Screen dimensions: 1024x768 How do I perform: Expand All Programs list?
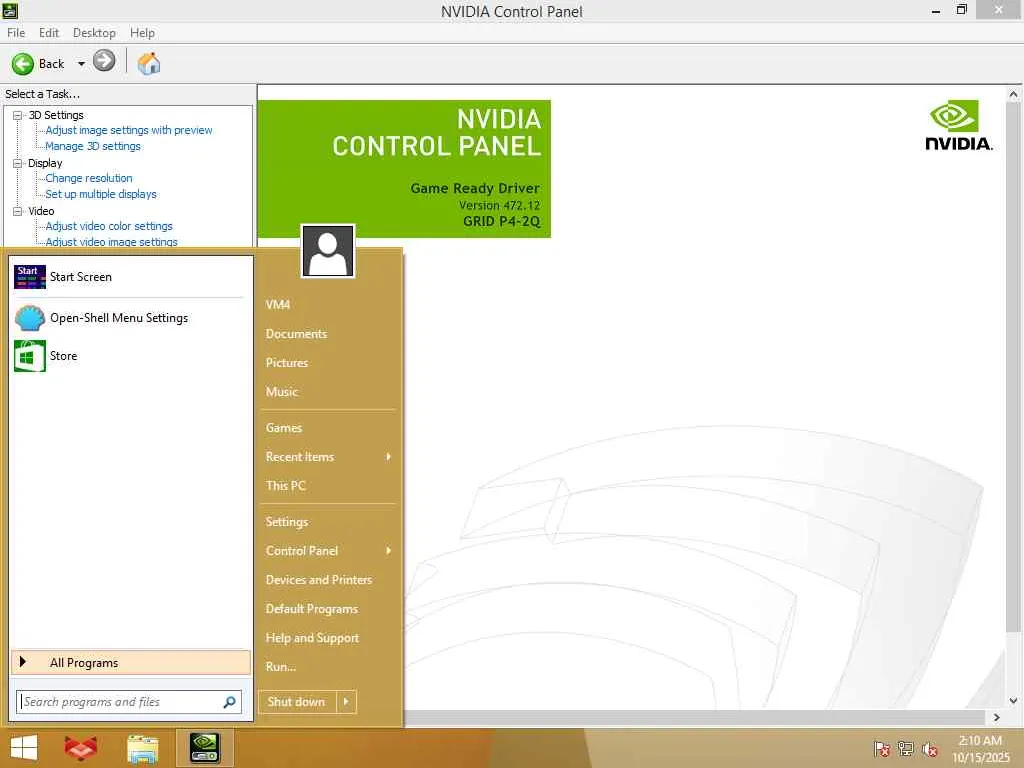131,663
